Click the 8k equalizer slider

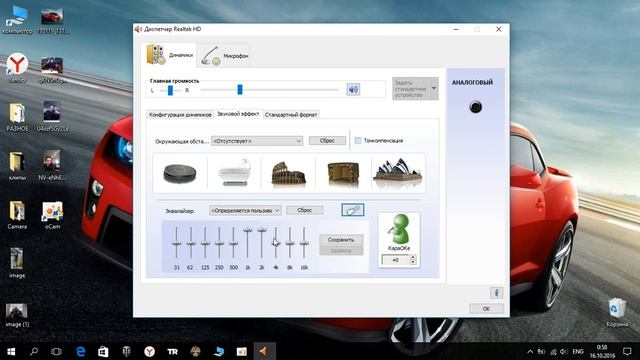pyautogui.click(x=290, y=243)
